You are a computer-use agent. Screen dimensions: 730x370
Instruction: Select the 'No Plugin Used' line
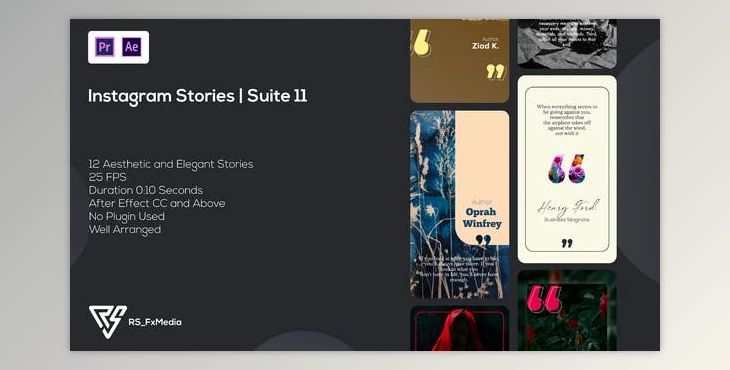click(127, 216)
